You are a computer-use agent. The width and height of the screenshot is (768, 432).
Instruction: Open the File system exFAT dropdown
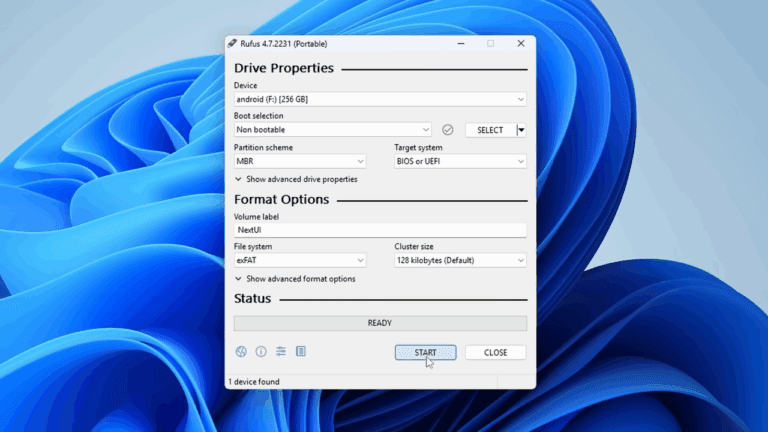click(x=300, y=260)
